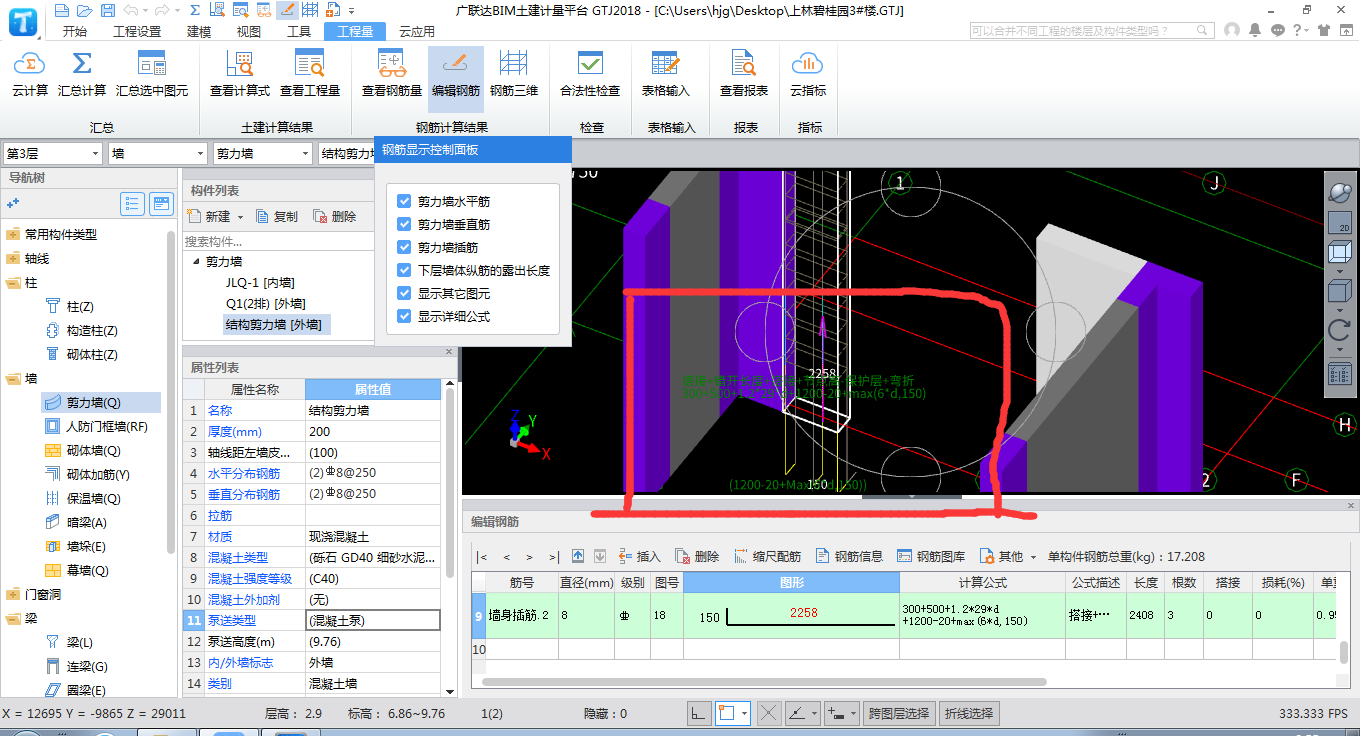The width and height of the screenshot is (1360, 736).
Task: Open 云指标 cloud index tool
Action: tap(808, 75)
